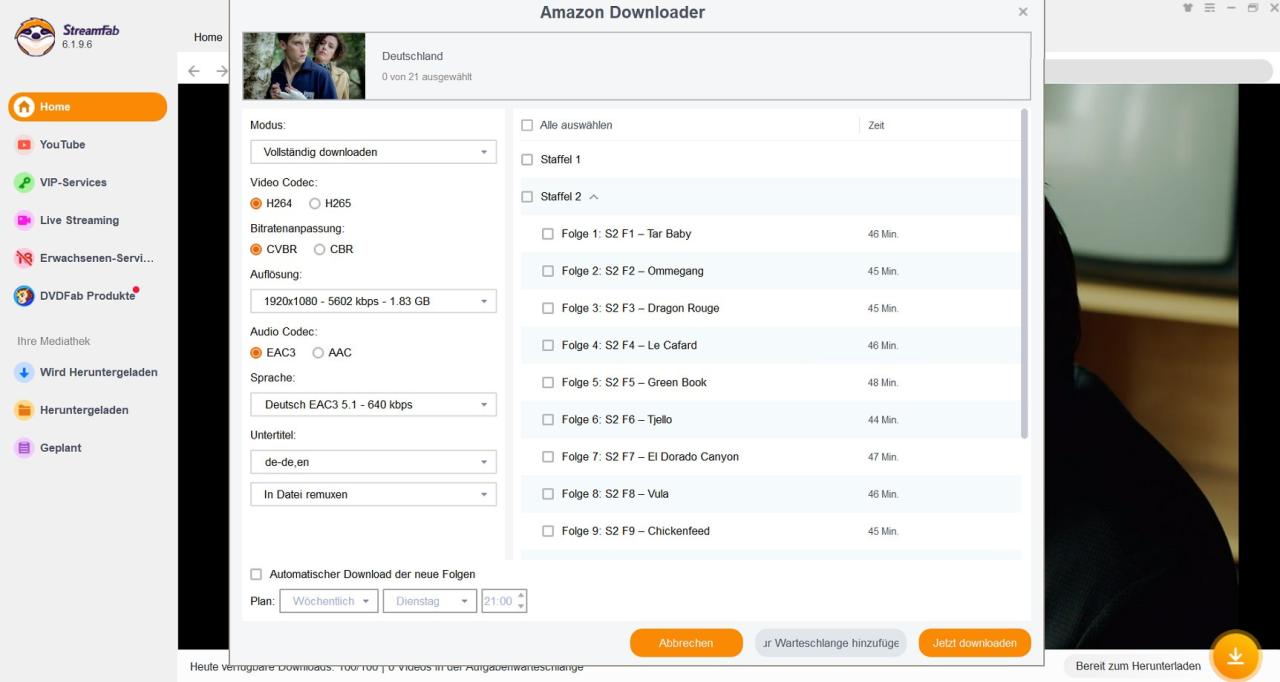Select Home in the left sidebar
Screen dimensions: 1280x682
click(x=87, y=107)
